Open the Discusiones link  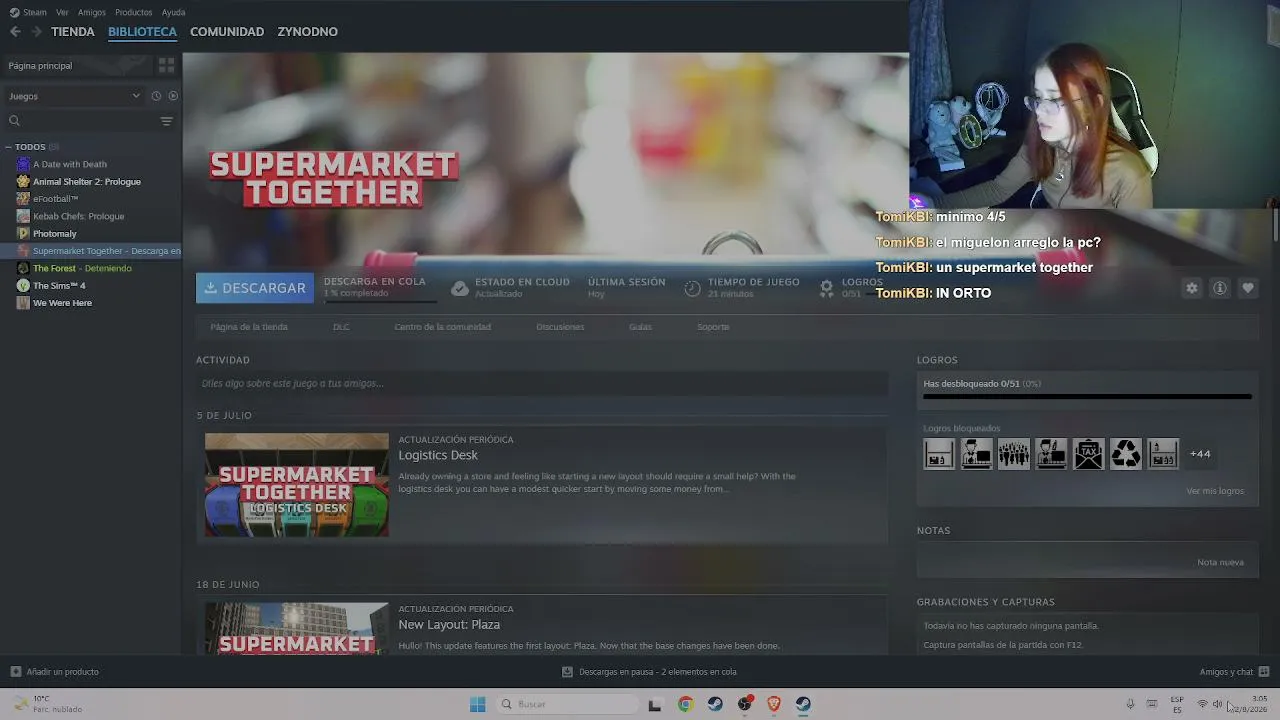(x=560, y=327)
